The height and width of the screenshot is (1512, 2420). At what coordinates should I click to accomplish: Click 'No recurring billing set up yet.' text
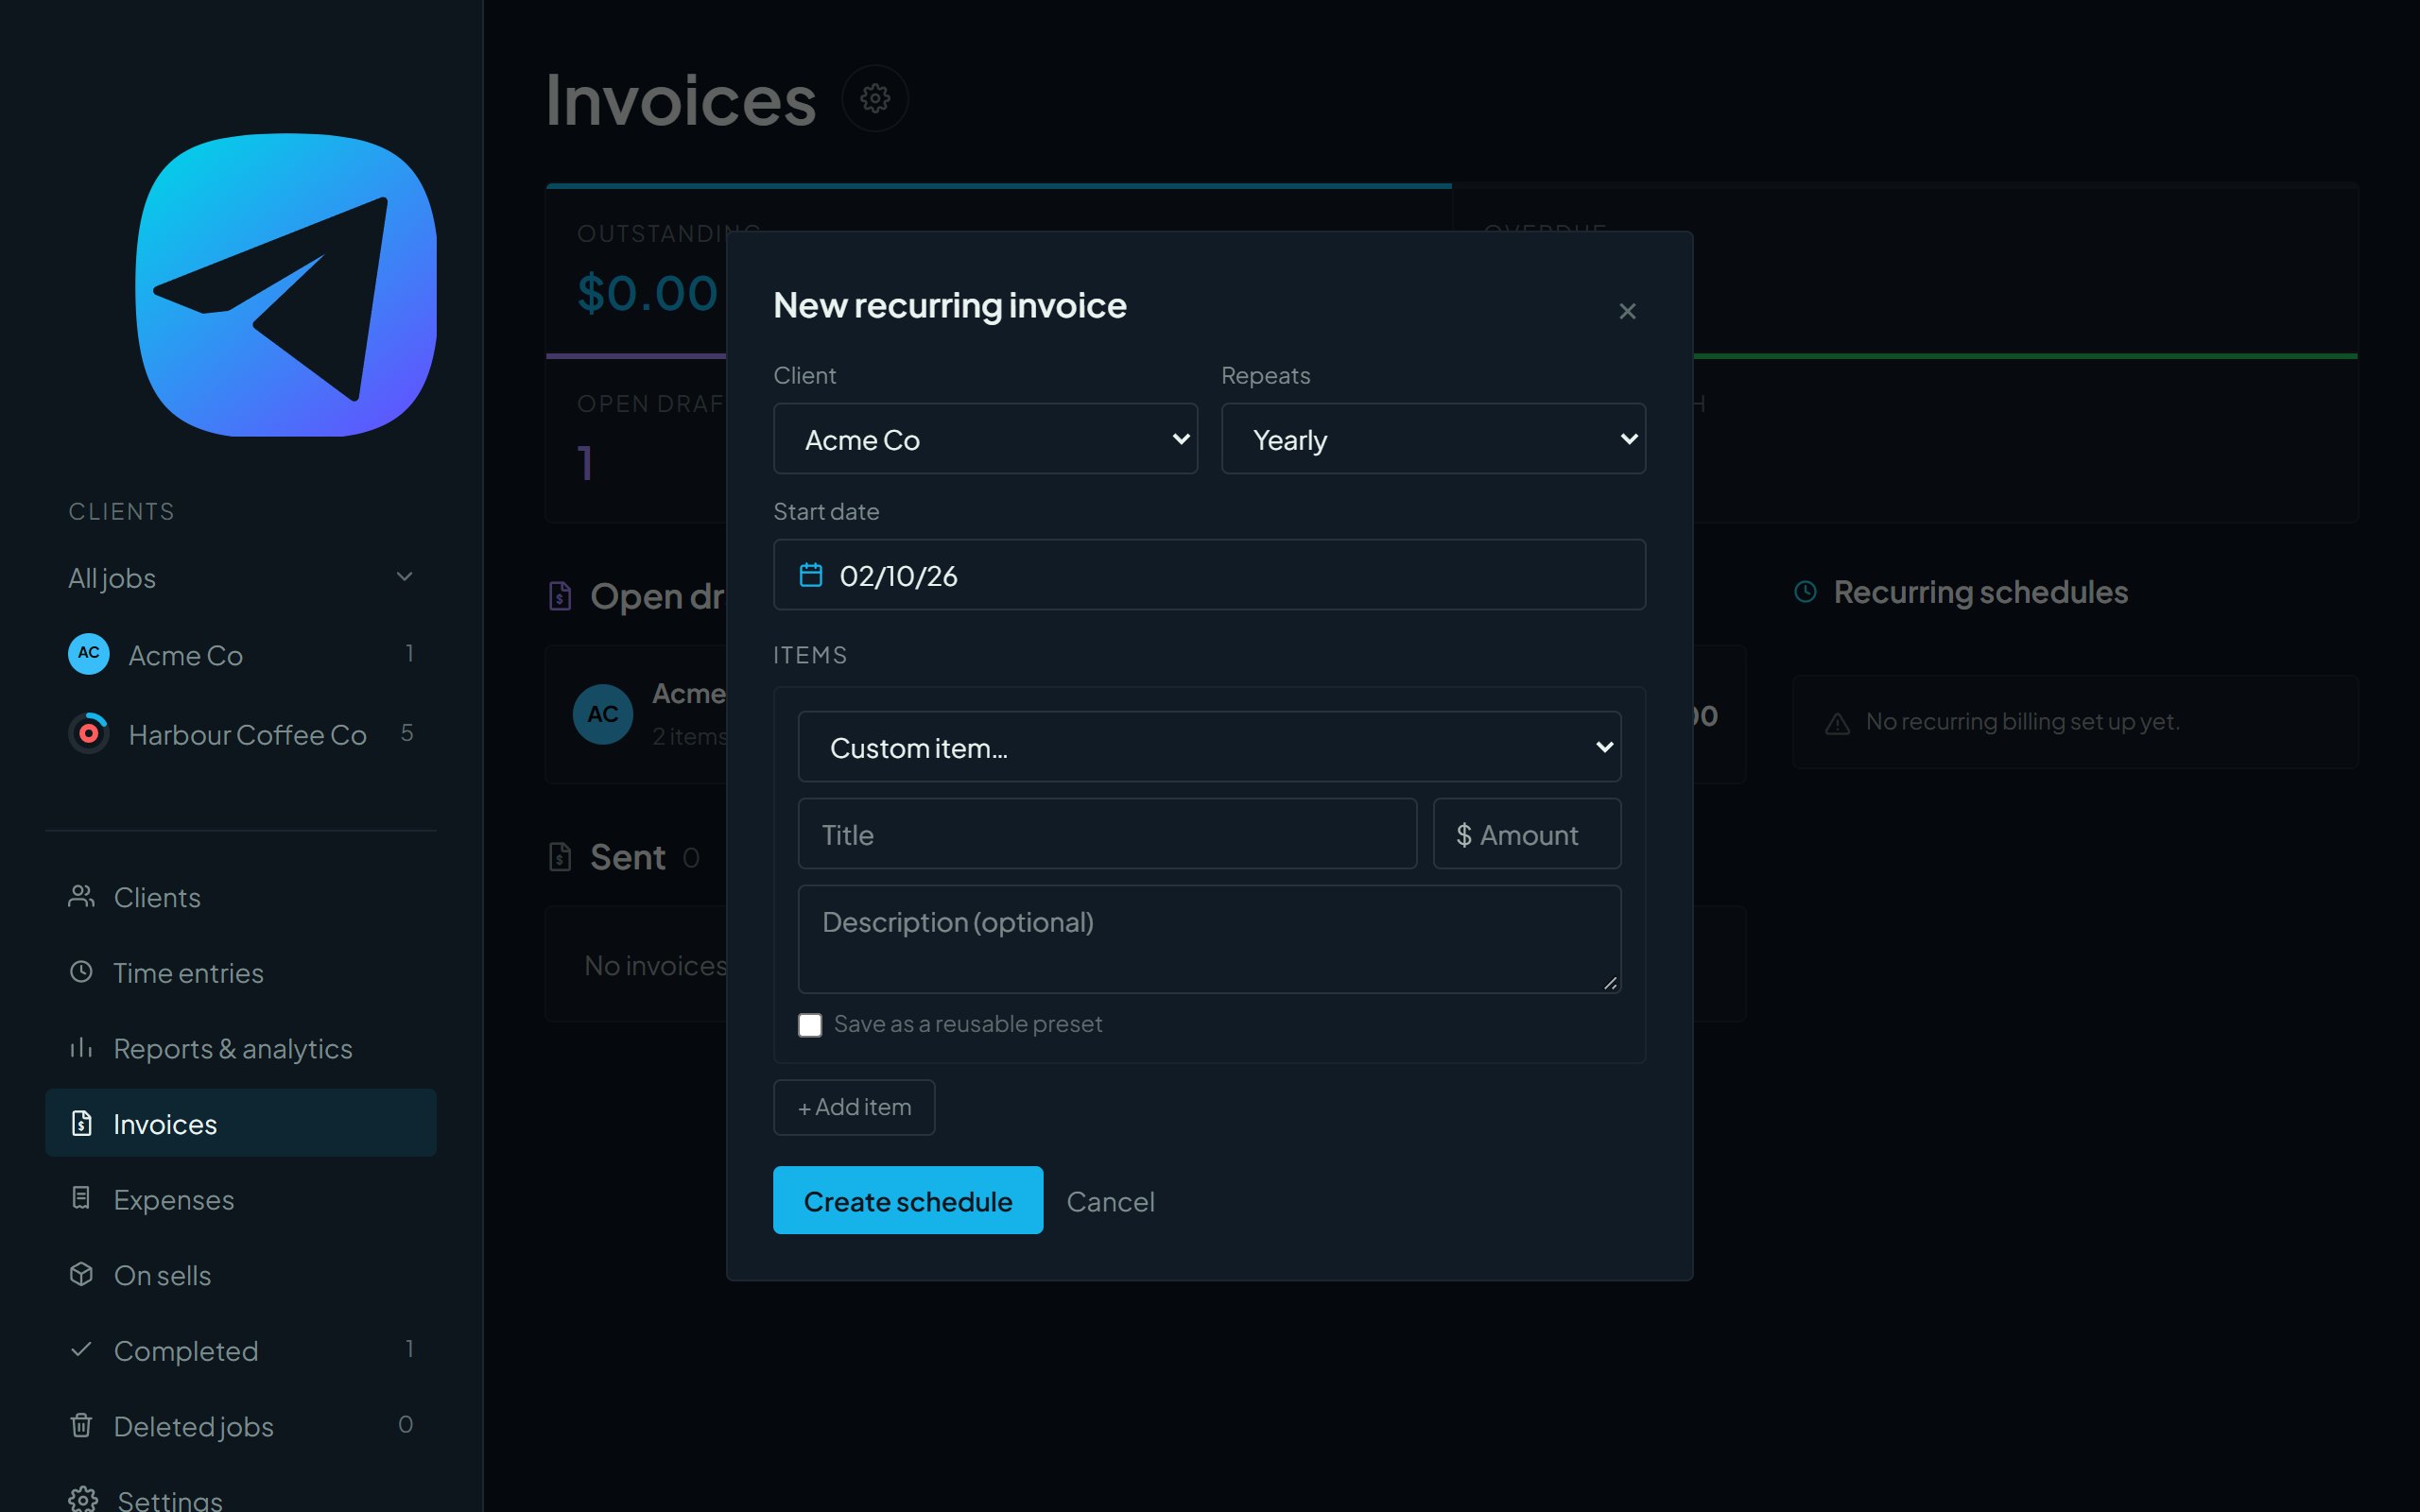[2022, 721]
